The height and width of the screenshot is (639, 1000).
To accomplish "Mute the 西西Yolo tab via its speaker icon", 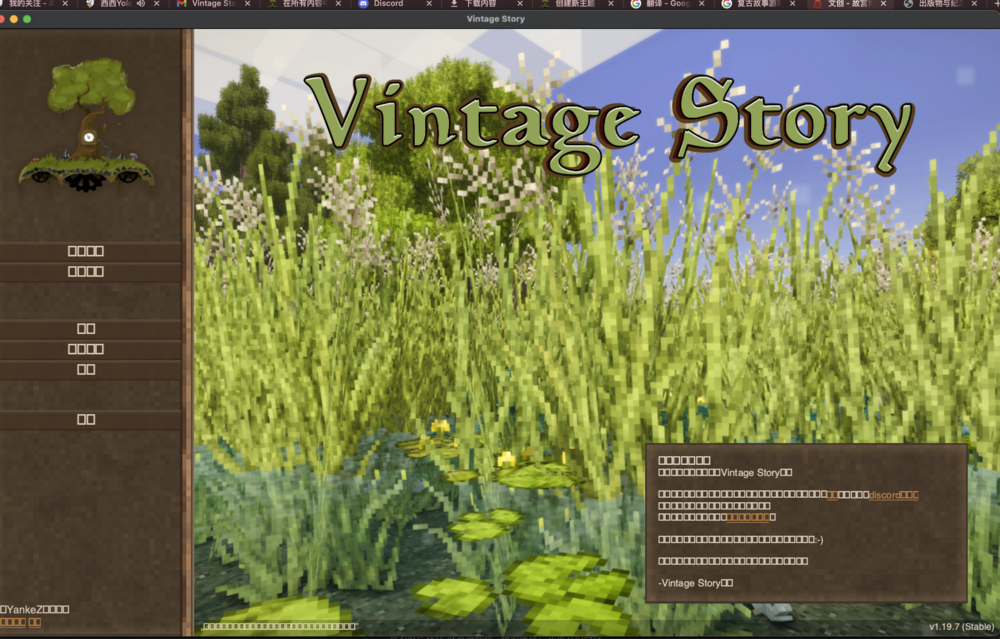I will click(x=140, y=4).
